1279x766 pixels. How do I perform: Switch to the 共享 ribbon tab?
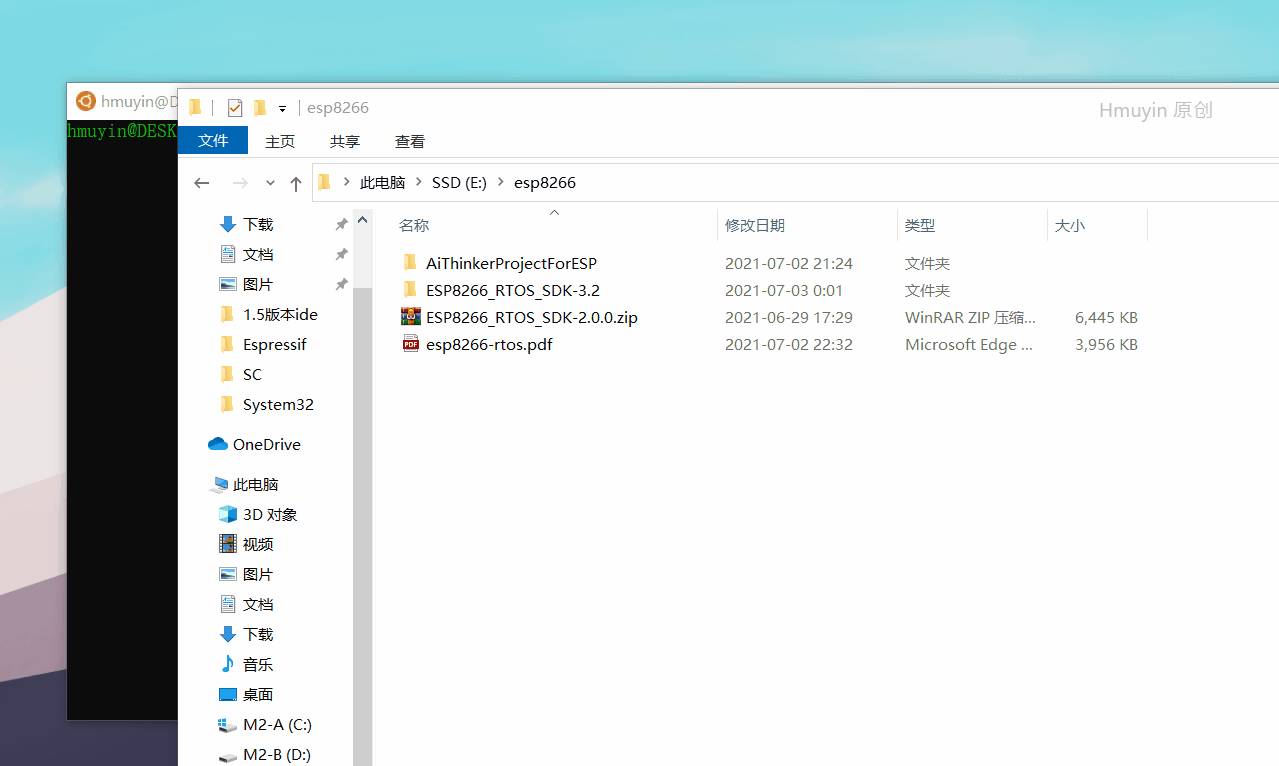[x=344, y=141]
